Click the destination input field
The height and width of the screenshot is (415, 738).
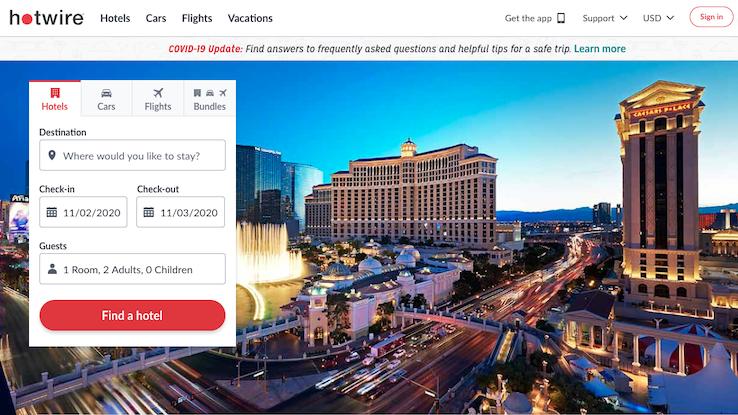pos(132,155)
